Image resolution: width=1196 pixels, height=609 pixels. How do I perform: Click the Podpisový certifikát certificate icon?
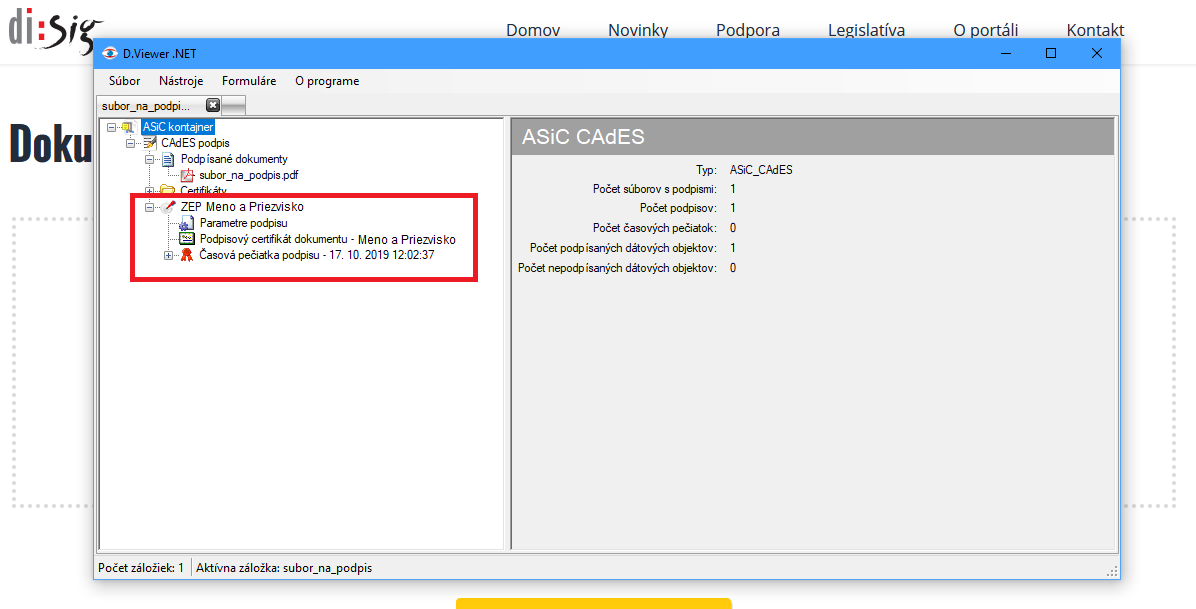tap(187, 239)
